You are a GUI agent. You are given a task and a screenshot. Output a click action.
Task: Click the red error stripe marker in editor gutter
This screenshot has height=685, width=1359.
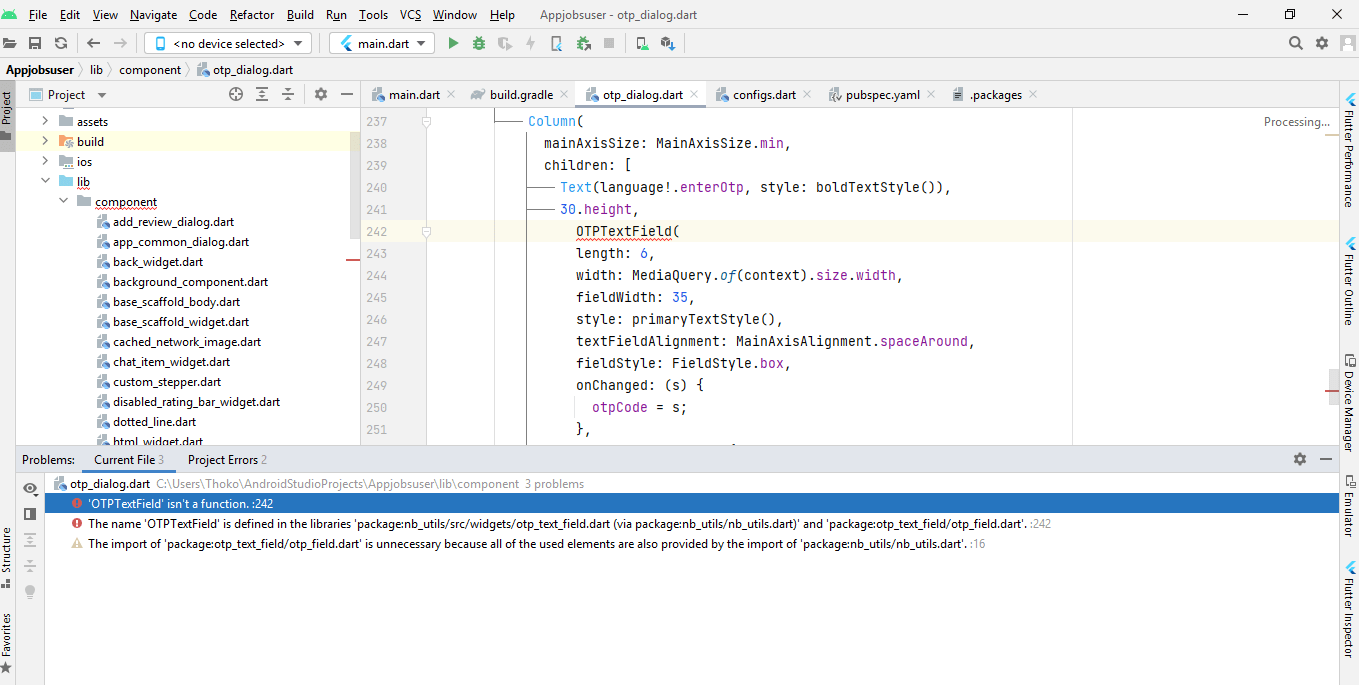1332,391
